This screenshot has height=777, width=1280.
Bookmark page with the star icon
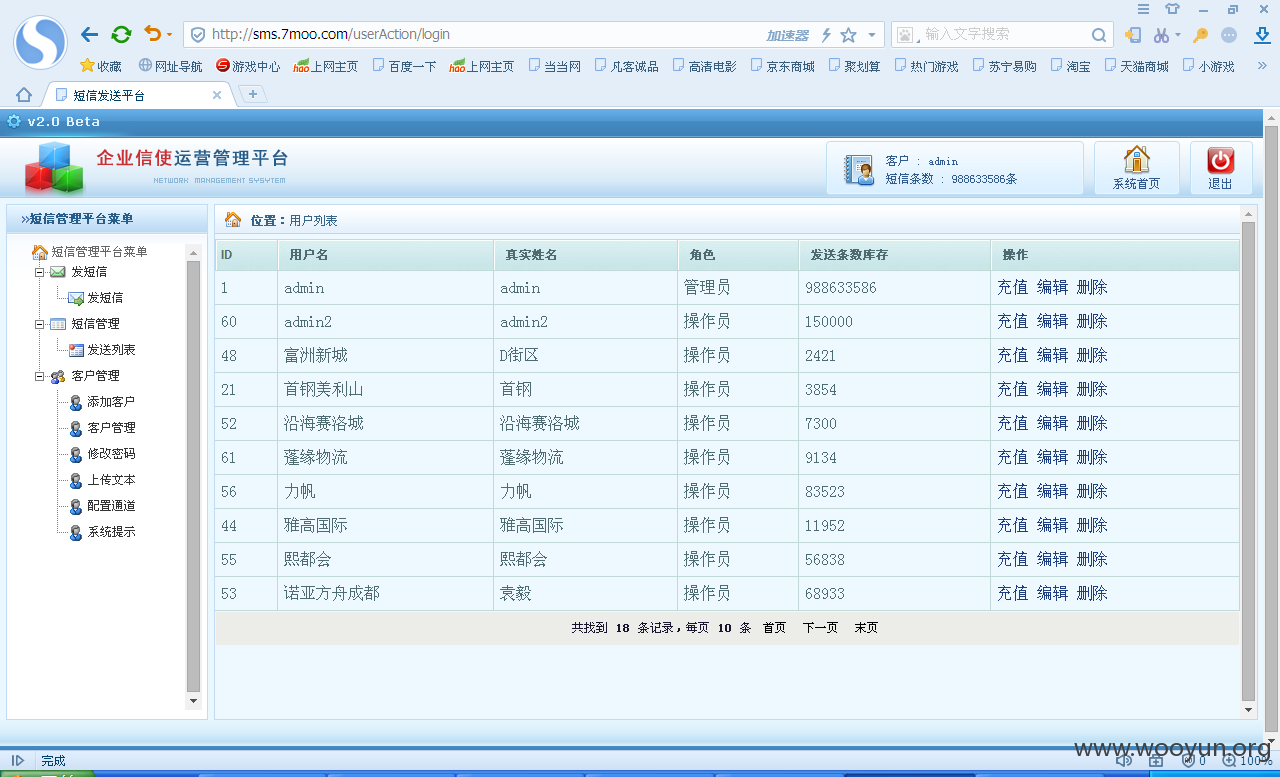coord(848,35)
